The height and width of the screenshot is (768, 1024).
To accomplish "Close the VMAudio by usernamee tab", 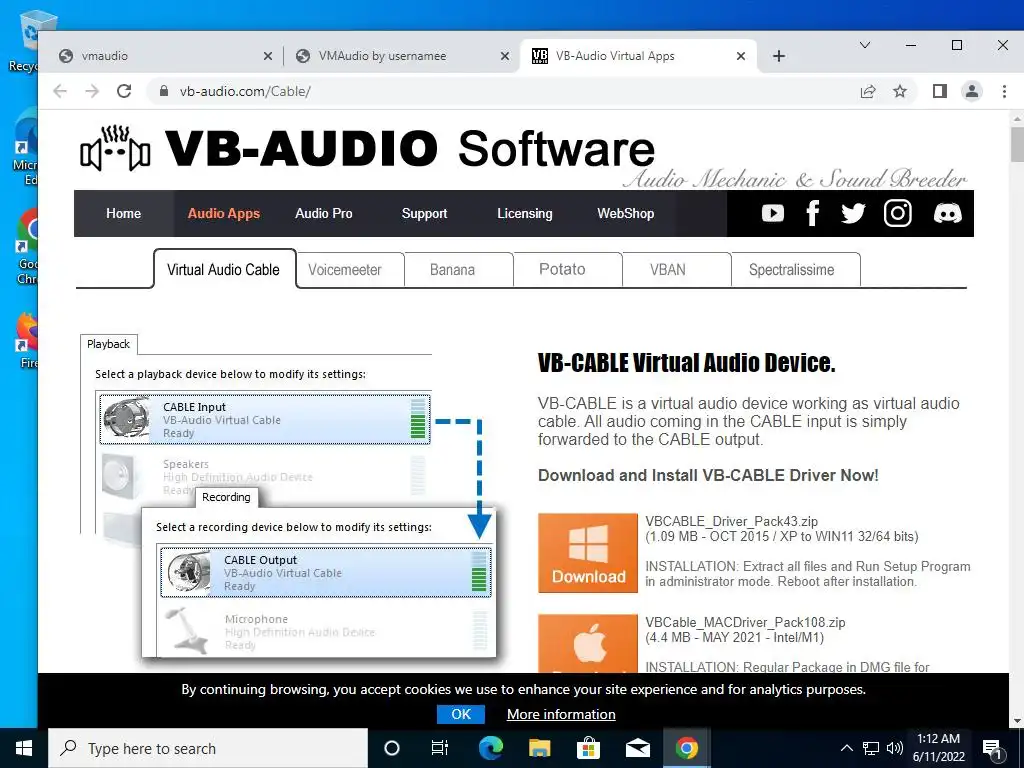I will click(x=505, y=56).
